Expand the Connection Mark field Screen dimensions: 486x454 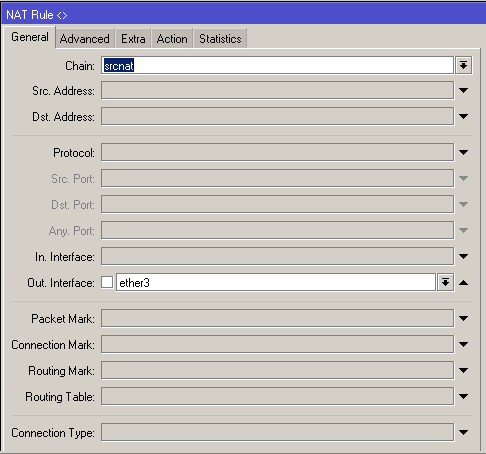click(463, 344)
